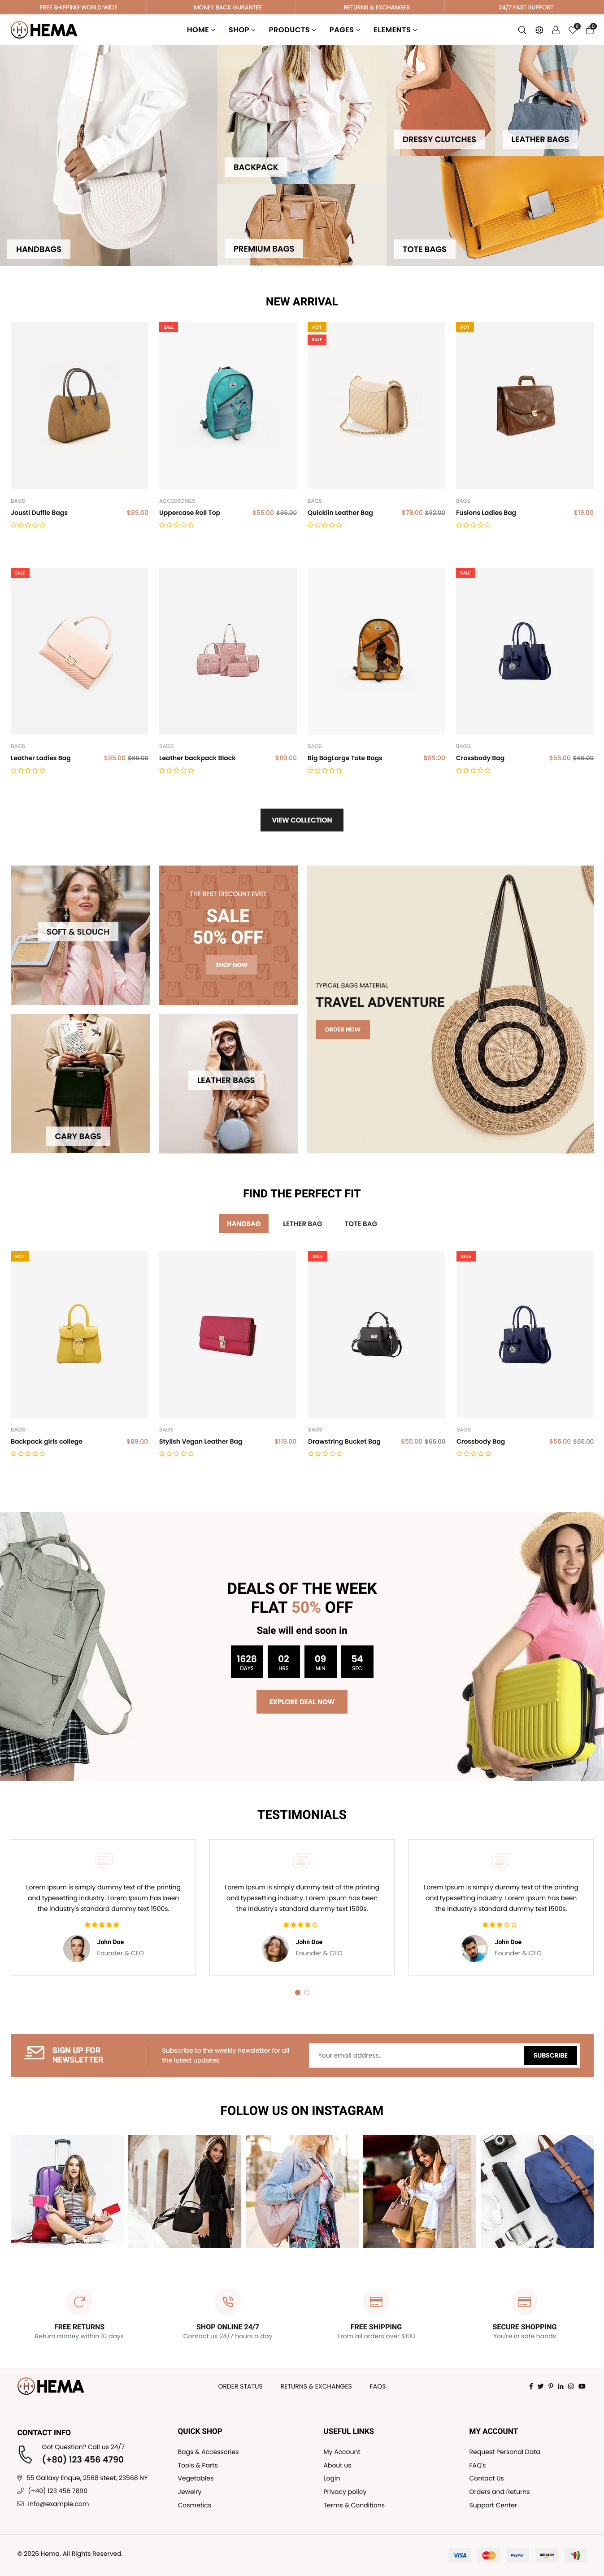The image size is (604, 2576).
Task: Click the VIEW COLLECTION button
Action: (302, 820)
